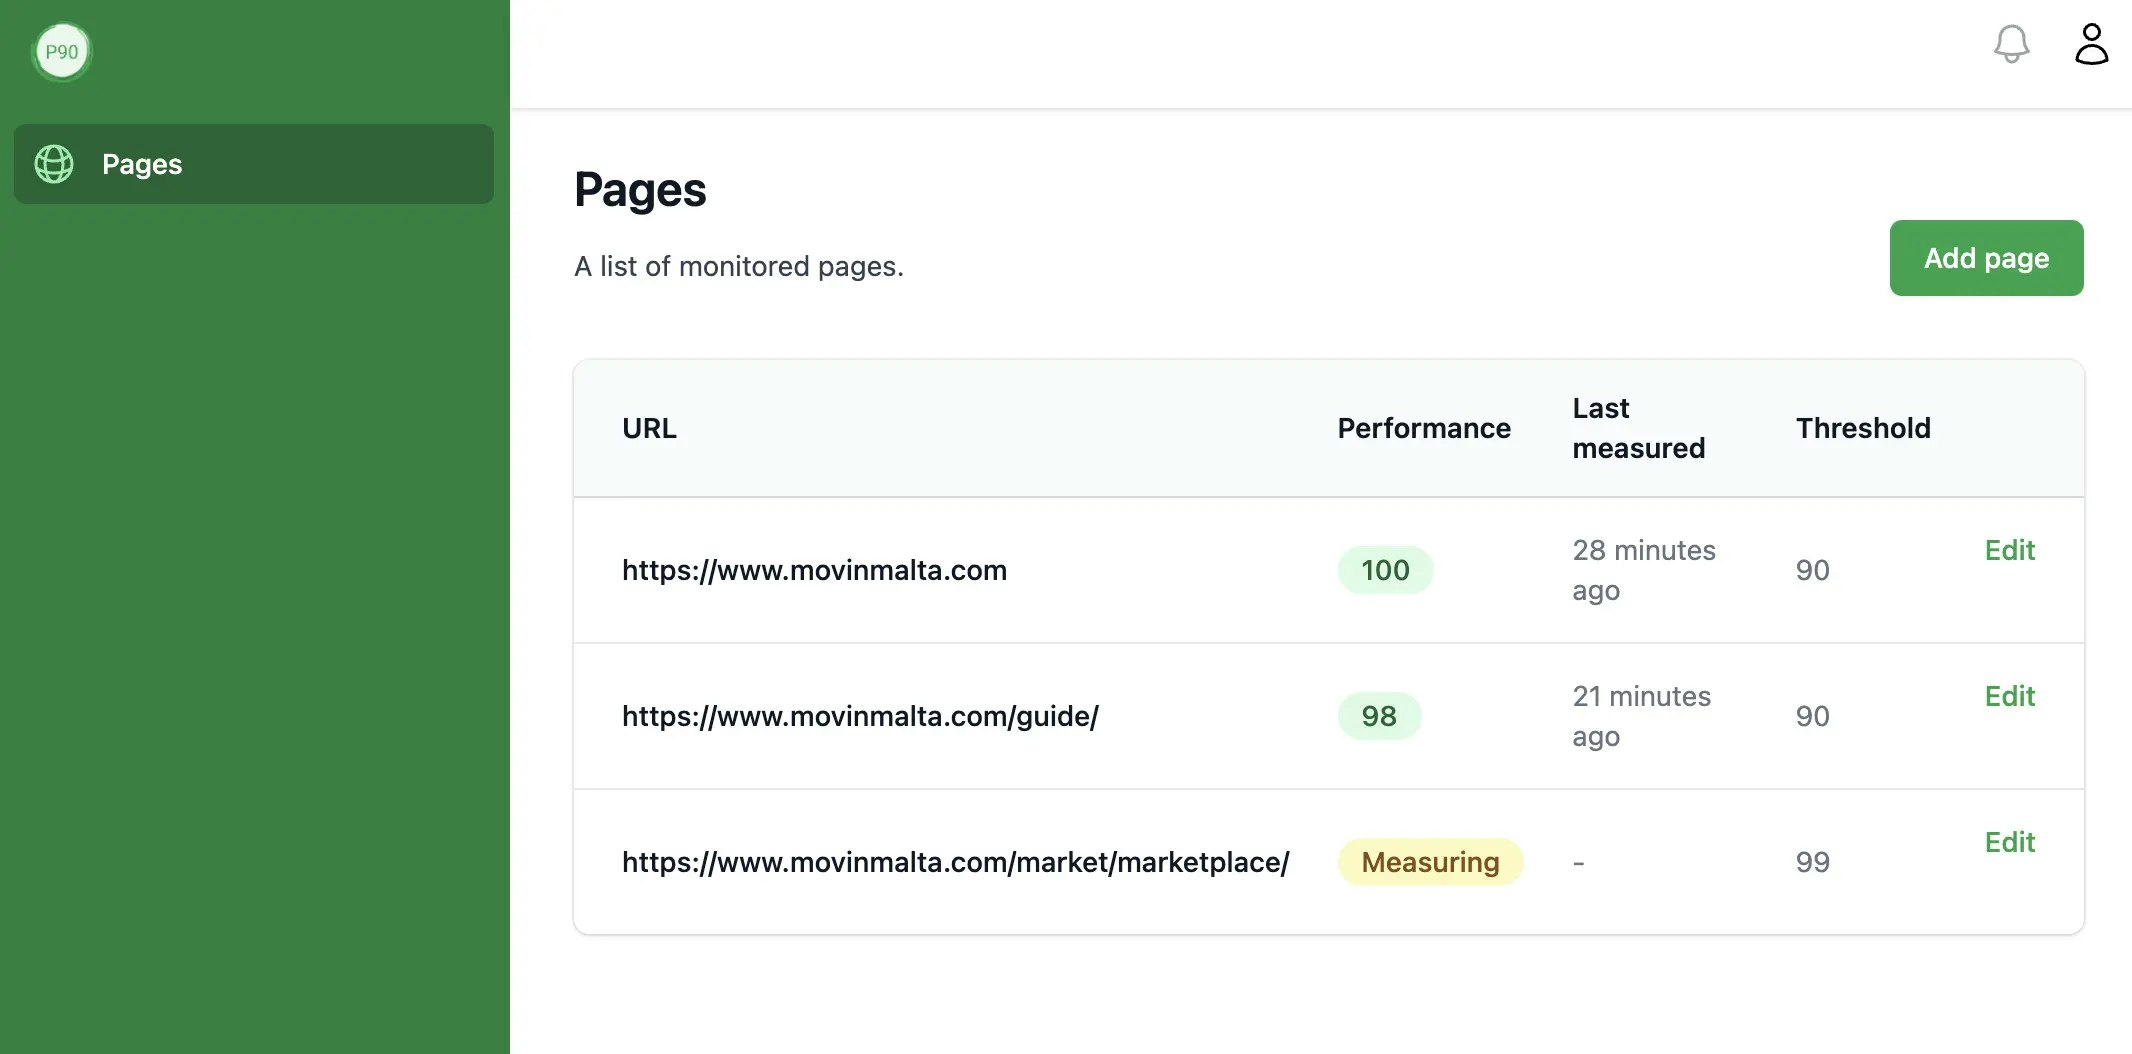Click the 99 threshold value
Image resolution: width=2132 pixels, height=1054 pixels.
pos(1812,862)
